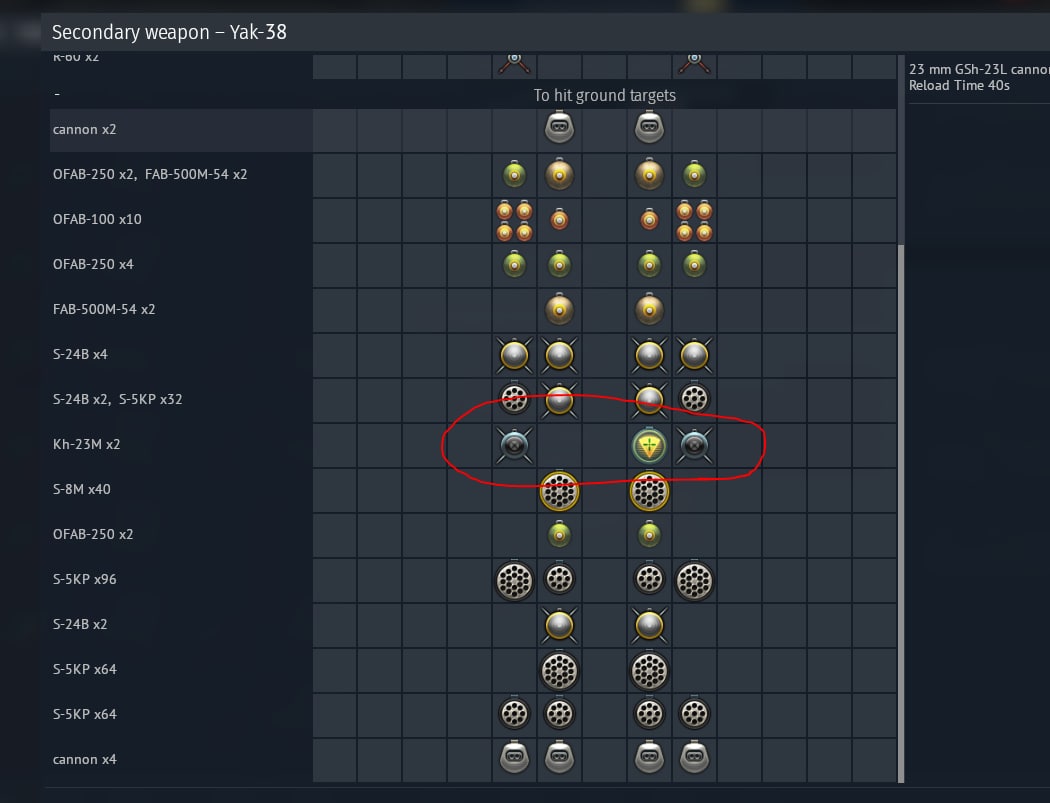Viewport: 1050px width, 803px height.
Task: Click the leftmost large rocket pod in S-5KP x96 row
Action: (x=514, y=580)
